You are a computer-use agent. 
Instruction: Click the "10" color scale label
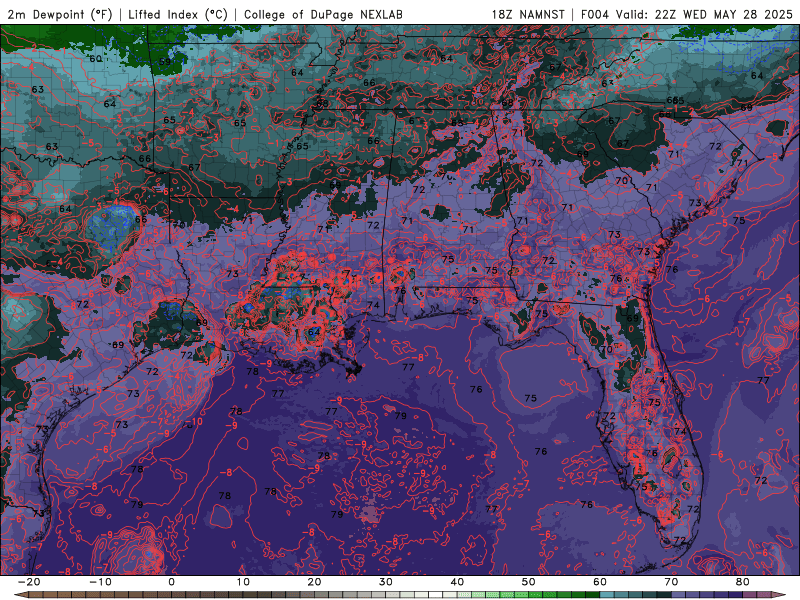[x=243, y=582]
